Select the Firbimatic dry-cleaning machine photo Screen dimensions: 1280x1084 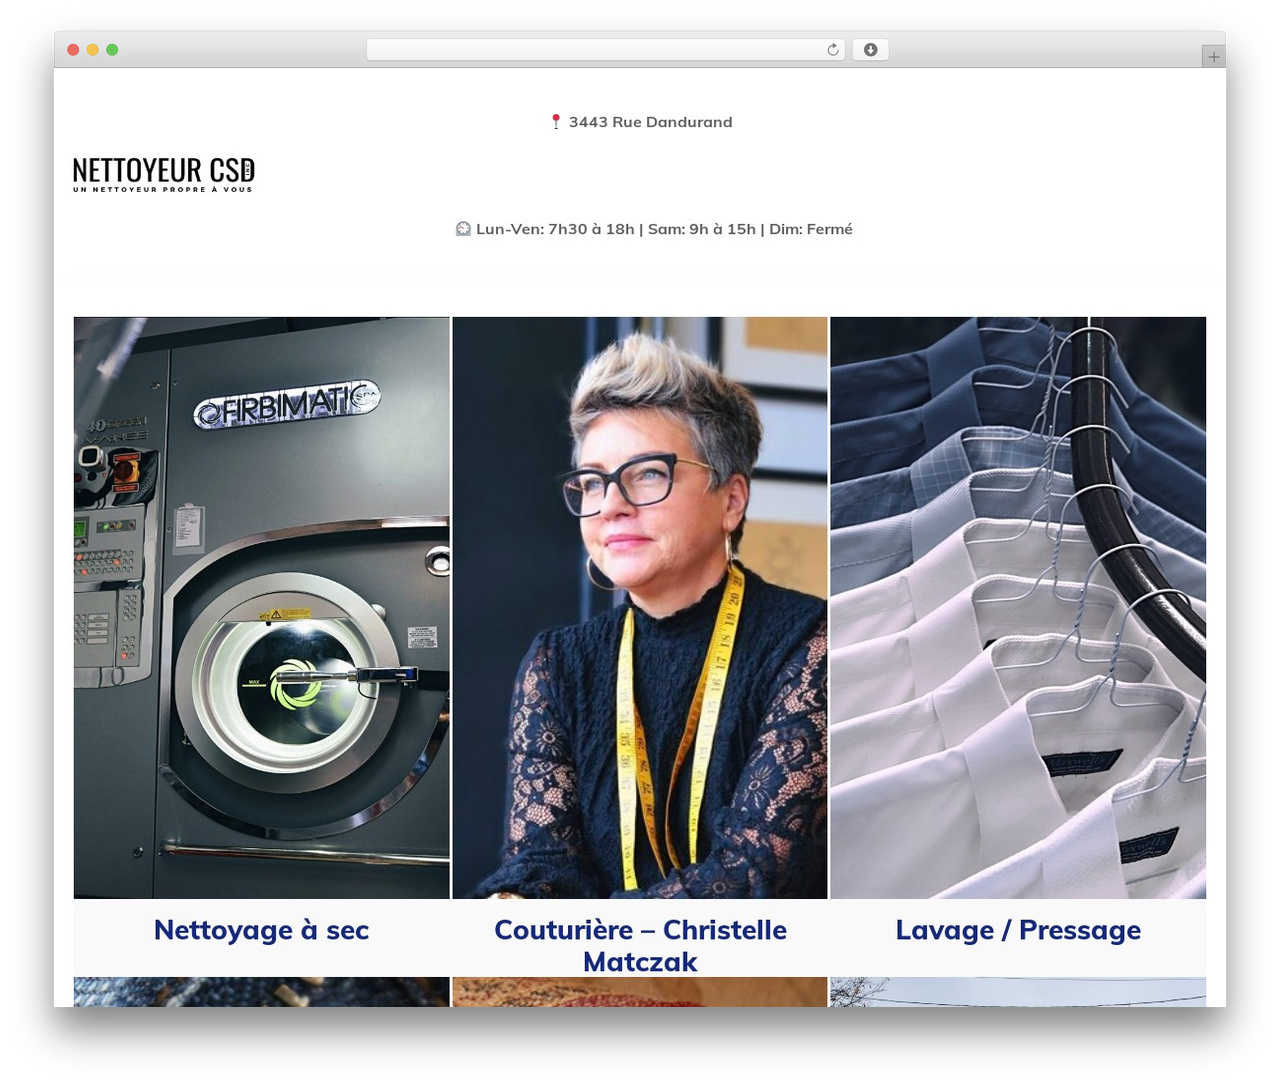tap(262, 608)
